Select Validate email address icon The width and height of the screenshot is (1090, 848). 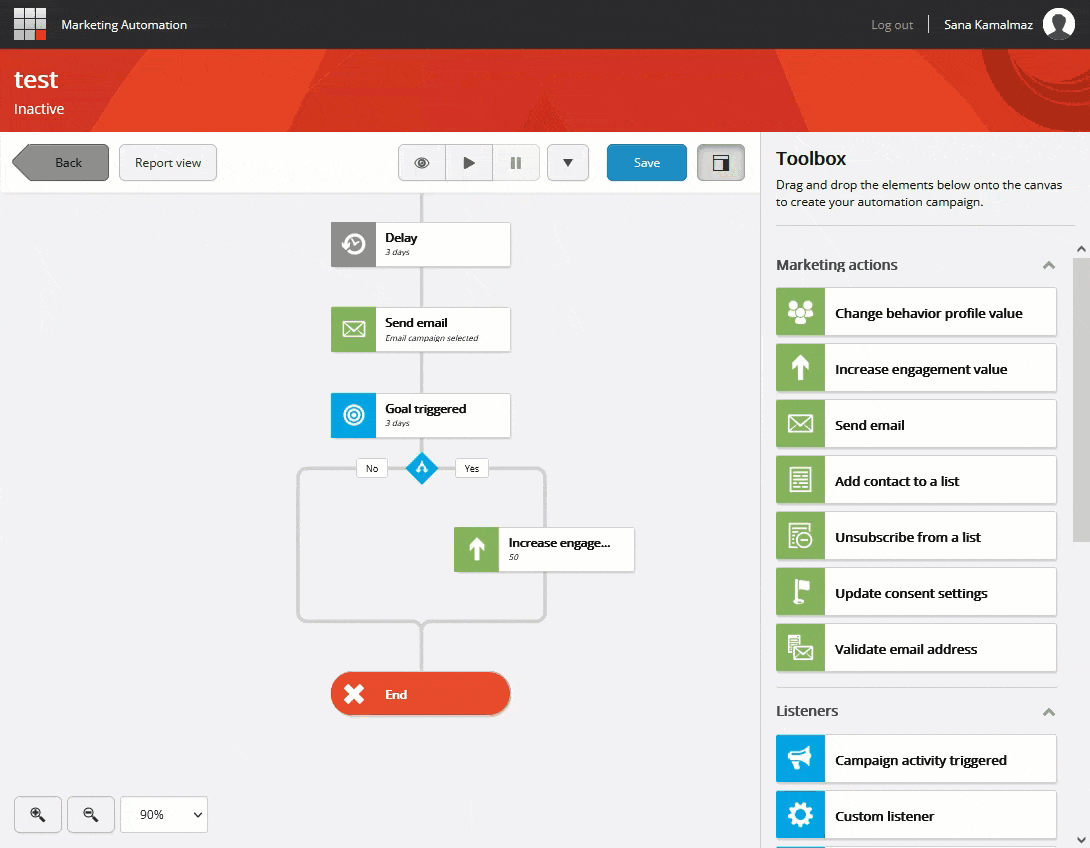pyautogui.click(x=801, y=648)
